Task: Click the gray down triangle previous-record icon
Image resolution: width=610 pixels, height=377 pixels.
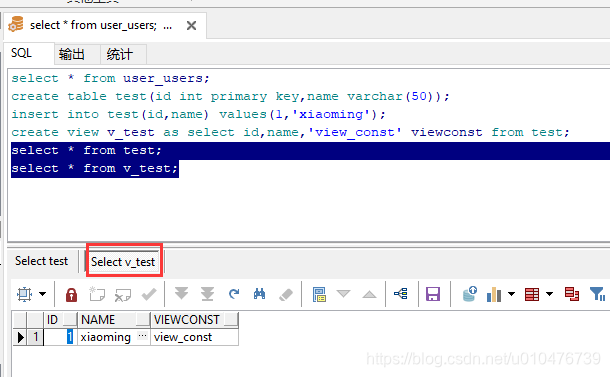Action: tap(343, 293)
